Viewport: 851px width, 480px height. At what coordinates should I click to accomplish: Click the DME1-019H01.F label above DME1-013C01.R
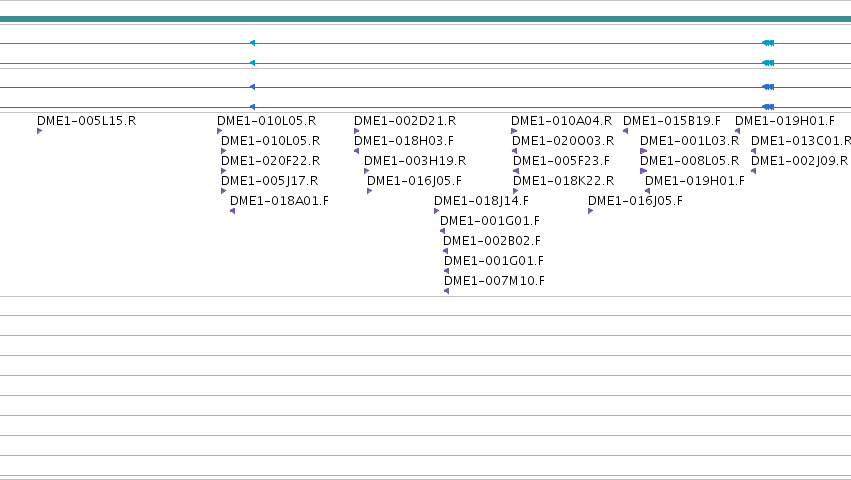785,121
